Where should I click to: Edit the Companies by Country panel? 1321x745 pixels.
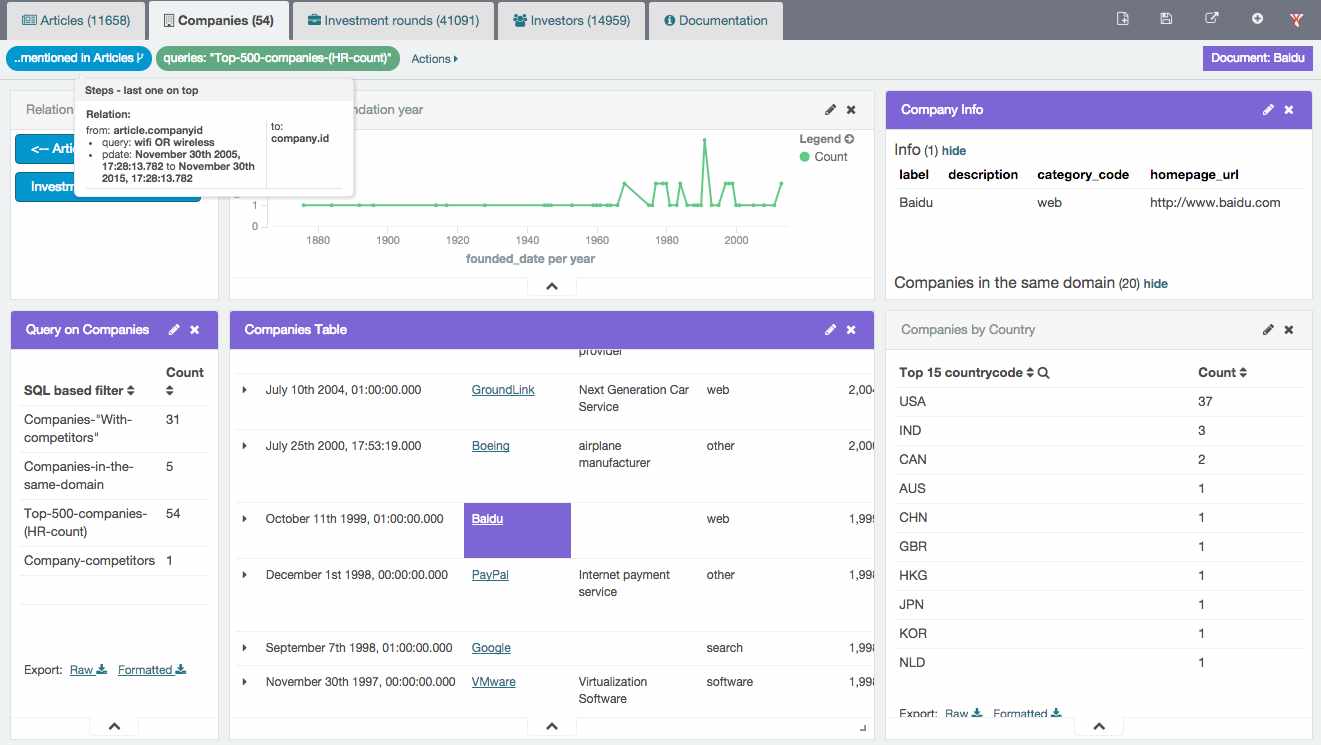(x=1268, y=330)
